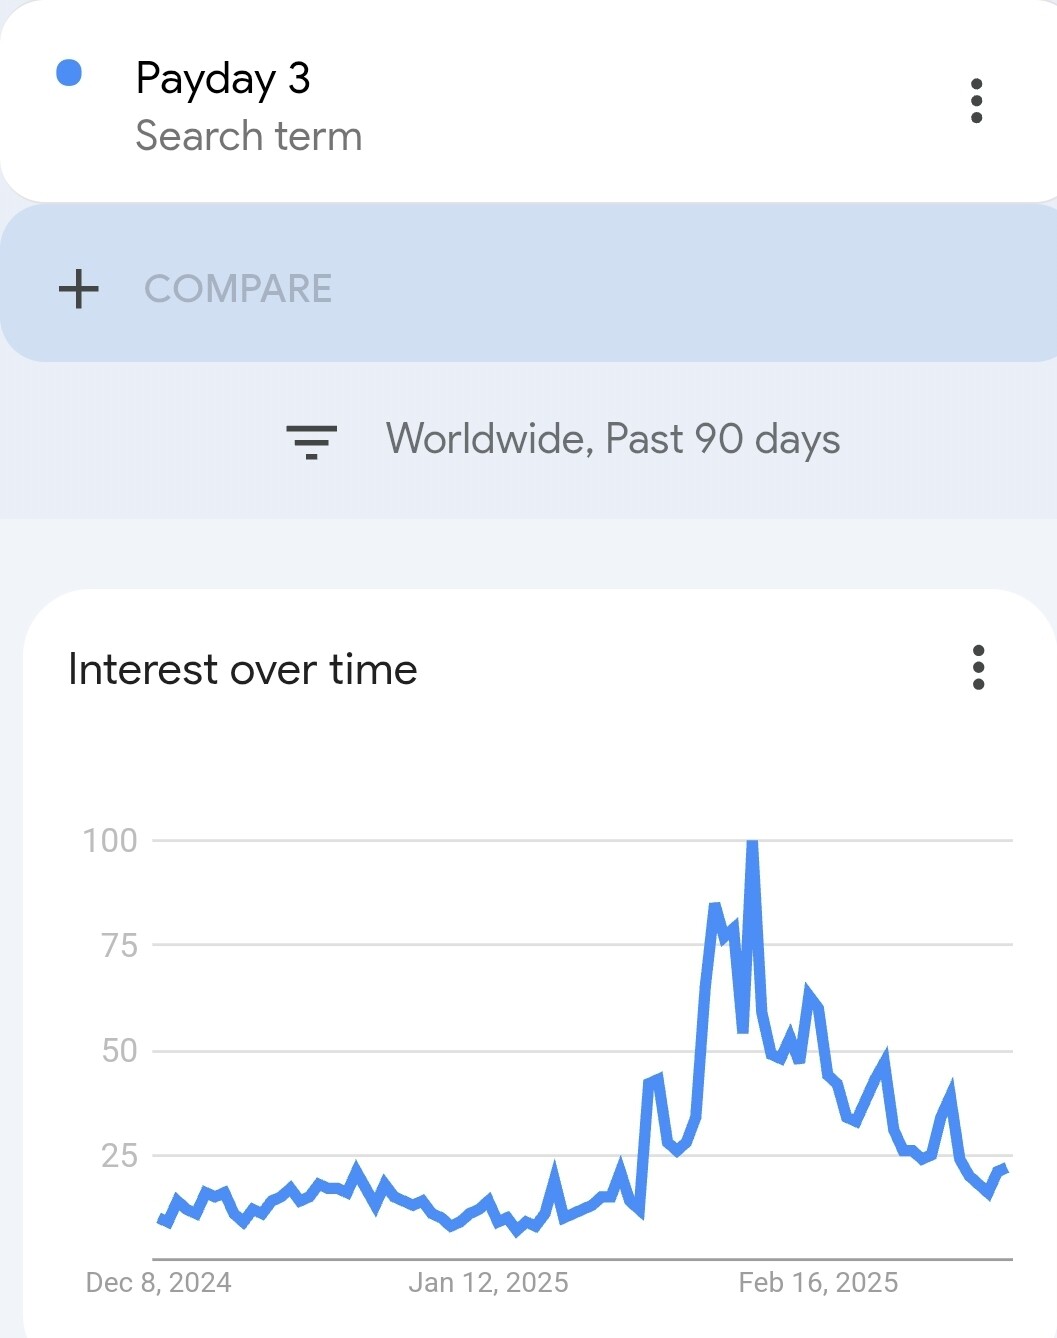Open Interest over time chart options menu
Screen dimensions: 1057x1338
[978, 667]
